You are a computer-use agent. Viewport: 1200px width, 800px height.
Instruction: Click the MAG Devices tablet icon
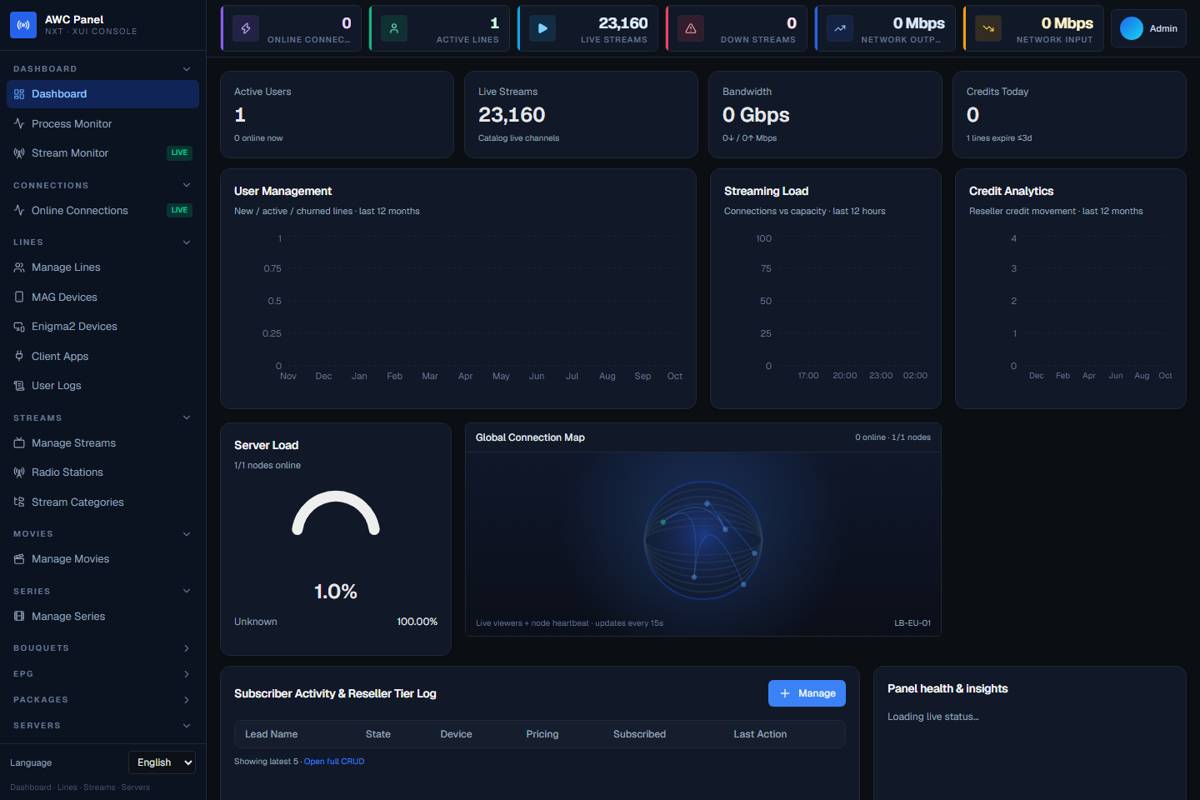(x=19, y=297)
